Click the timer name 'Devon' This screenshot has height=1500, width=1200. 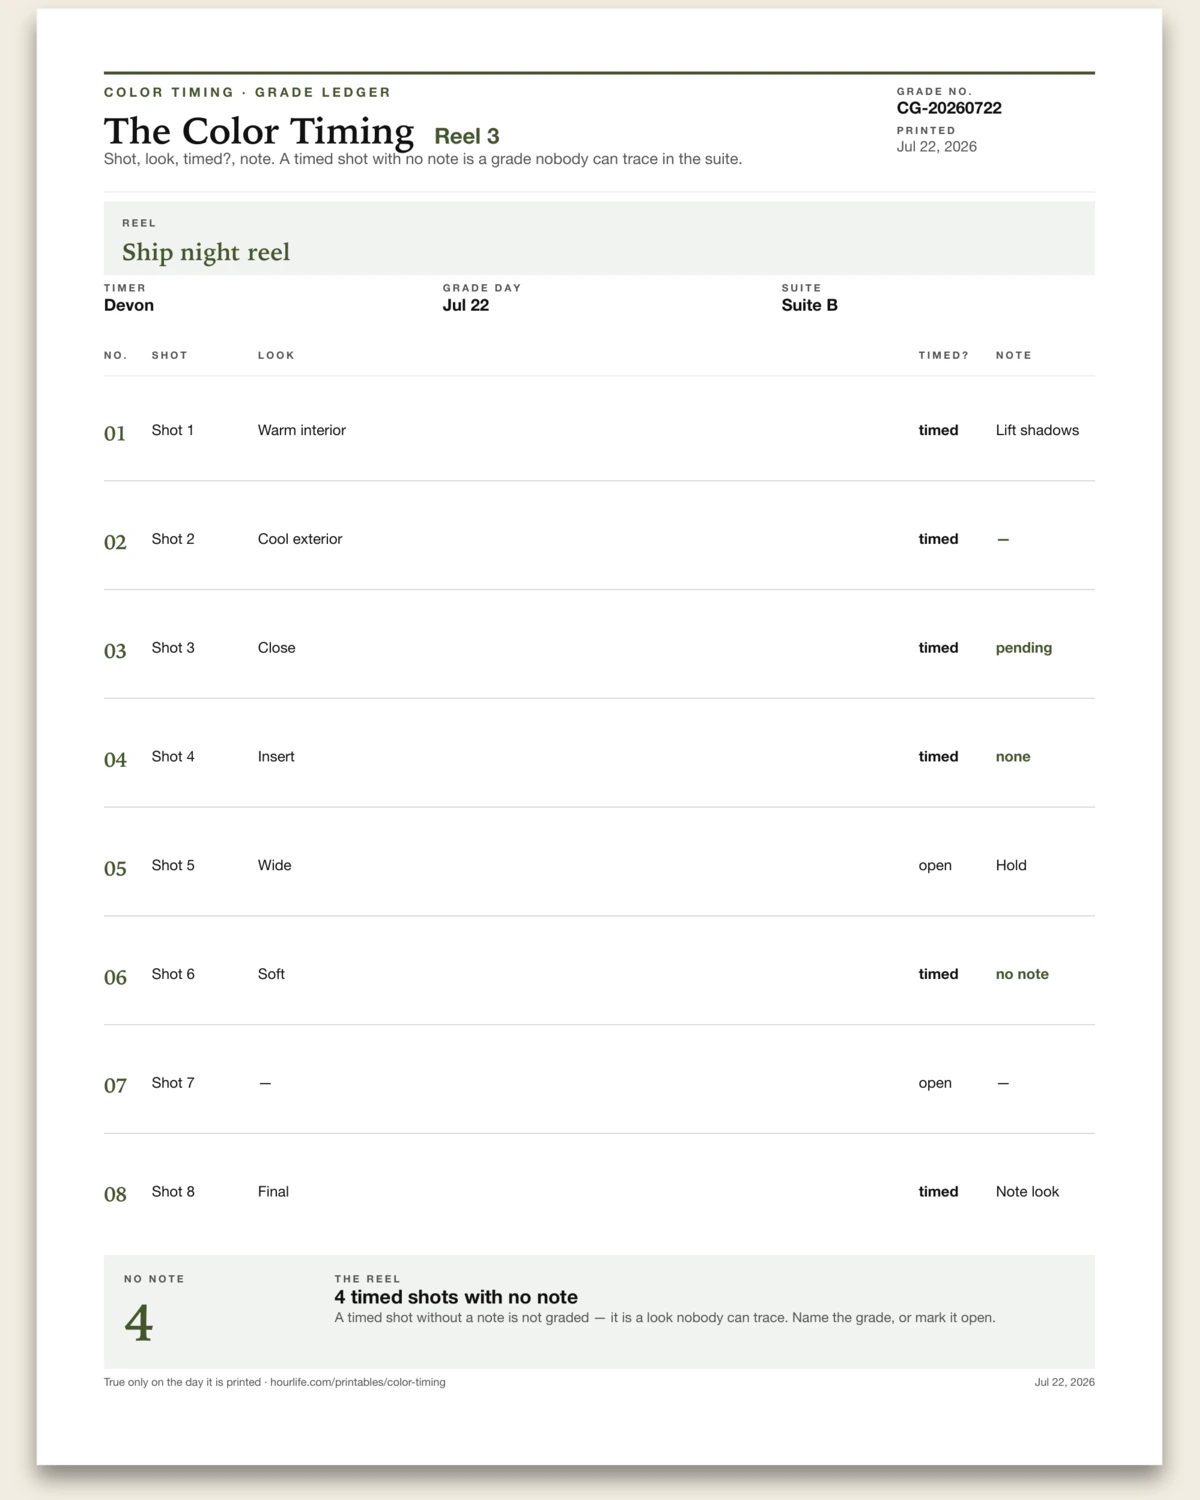pos(129,305)
